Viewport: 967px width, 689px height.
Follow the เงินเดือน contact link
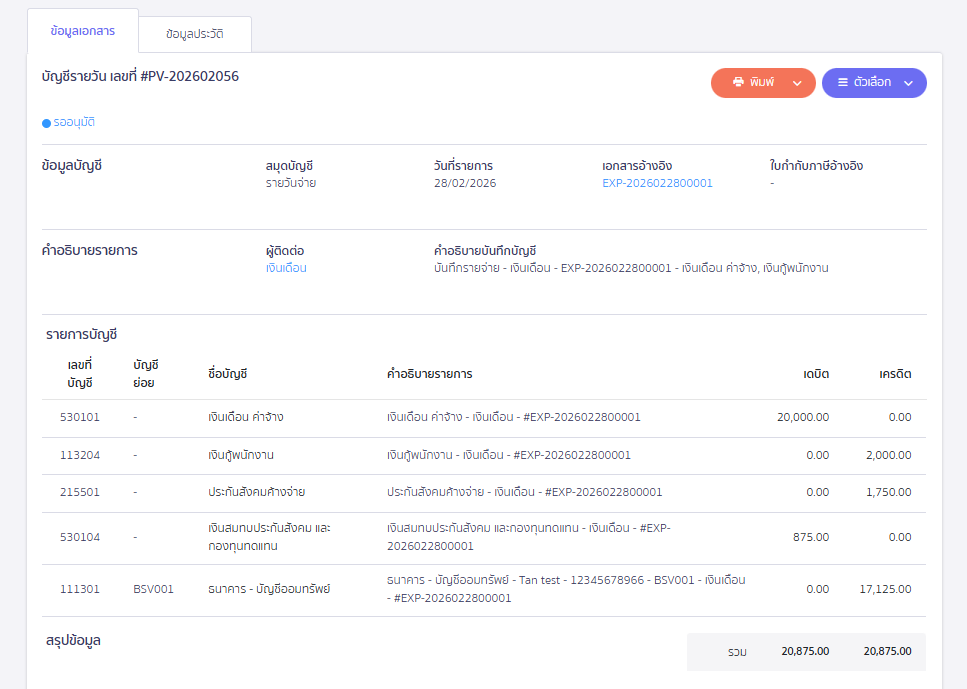286,268
